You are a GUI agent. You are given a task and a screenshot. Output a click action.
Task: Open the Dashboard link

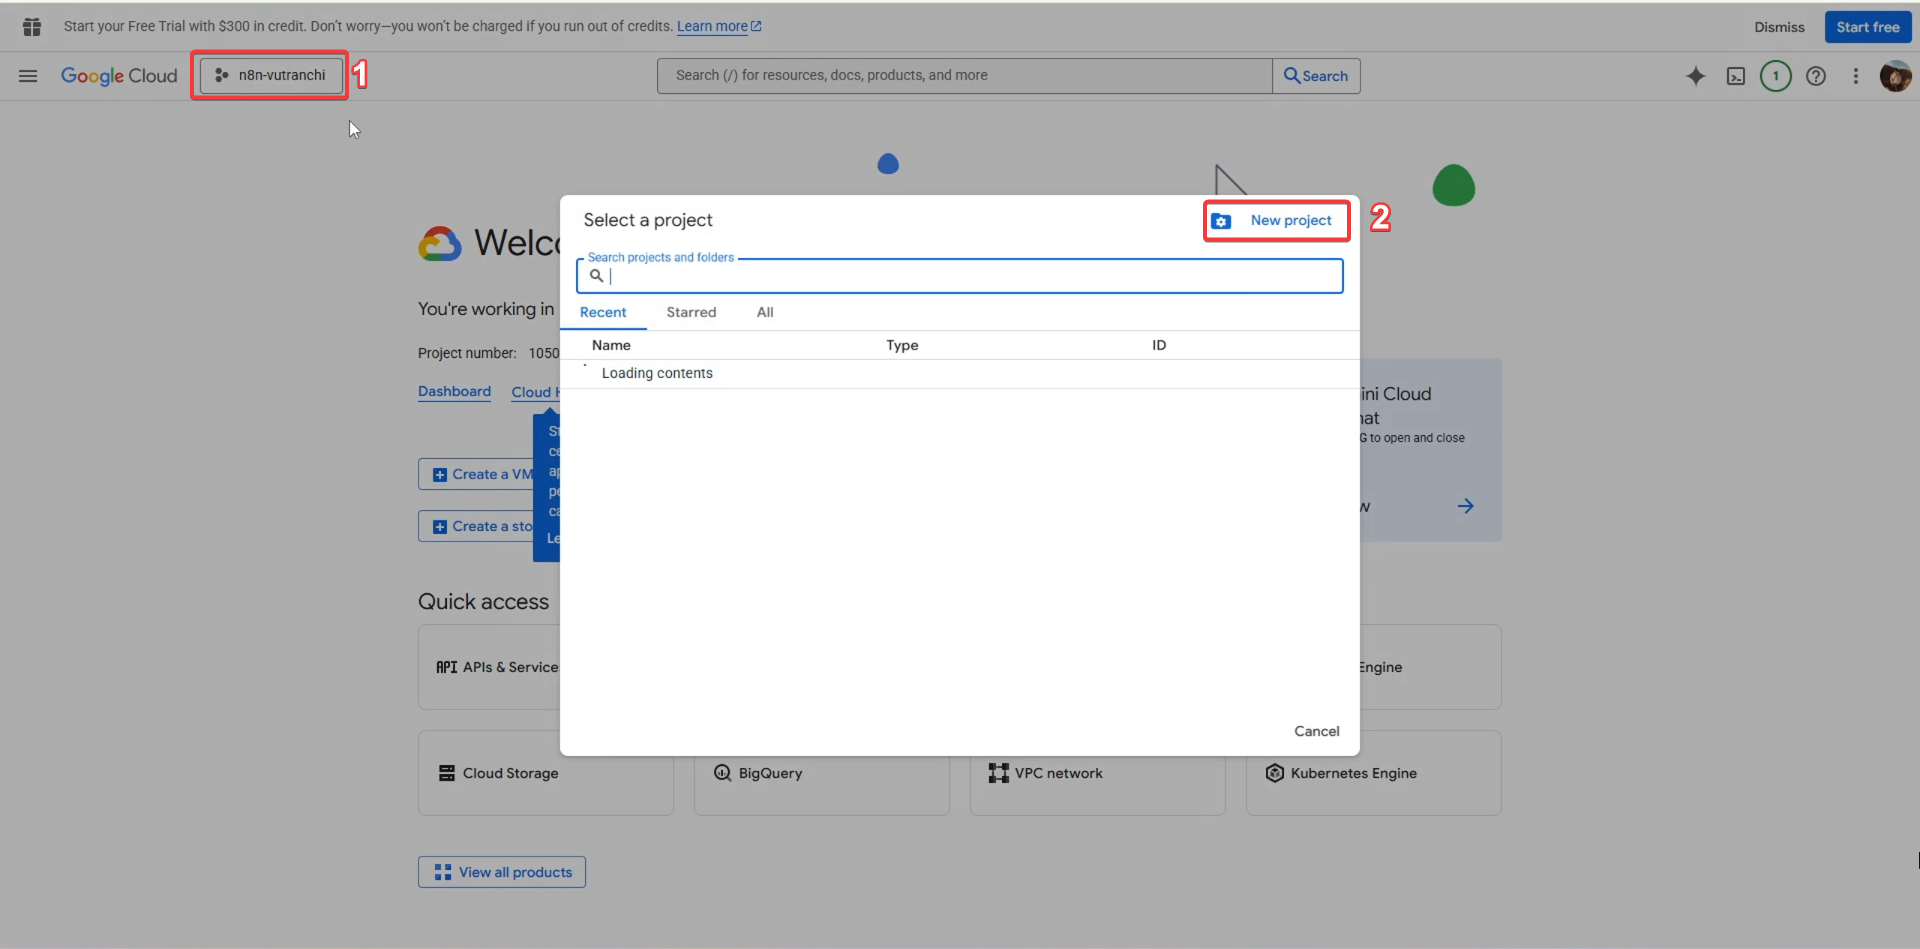pos(454,391)
